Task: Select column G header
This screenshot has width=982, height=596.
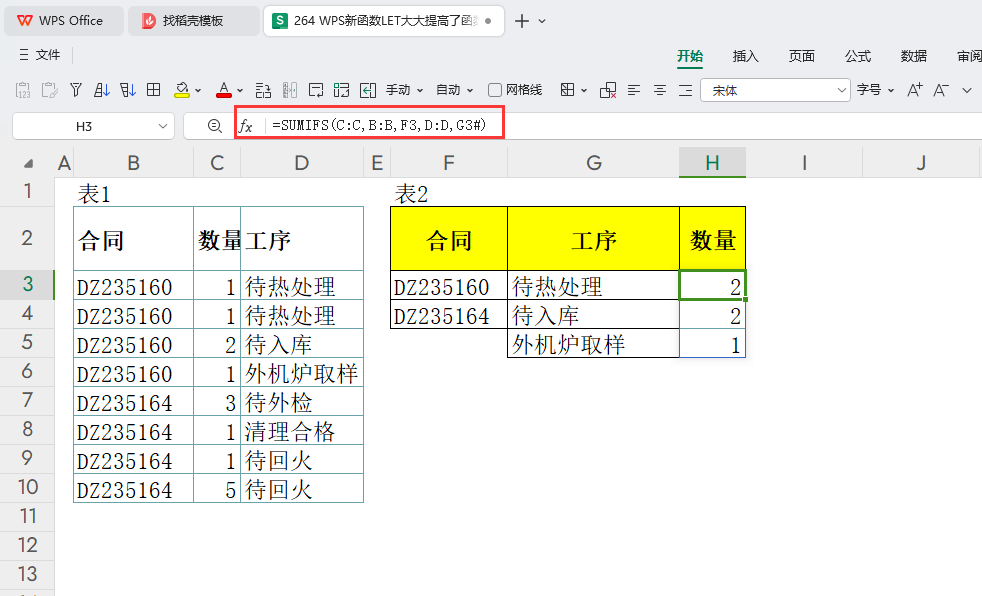Action: click(593, 163)
